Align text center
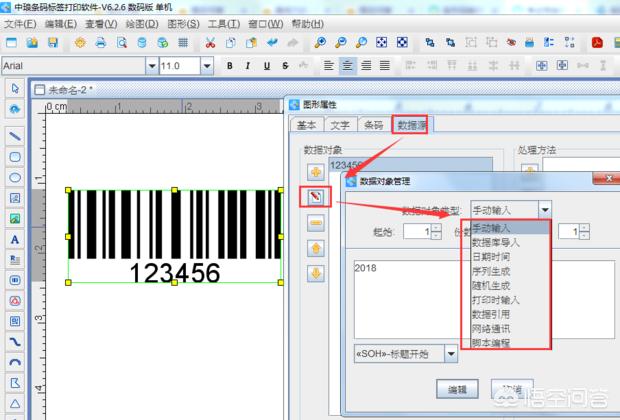 pos(347,66)
